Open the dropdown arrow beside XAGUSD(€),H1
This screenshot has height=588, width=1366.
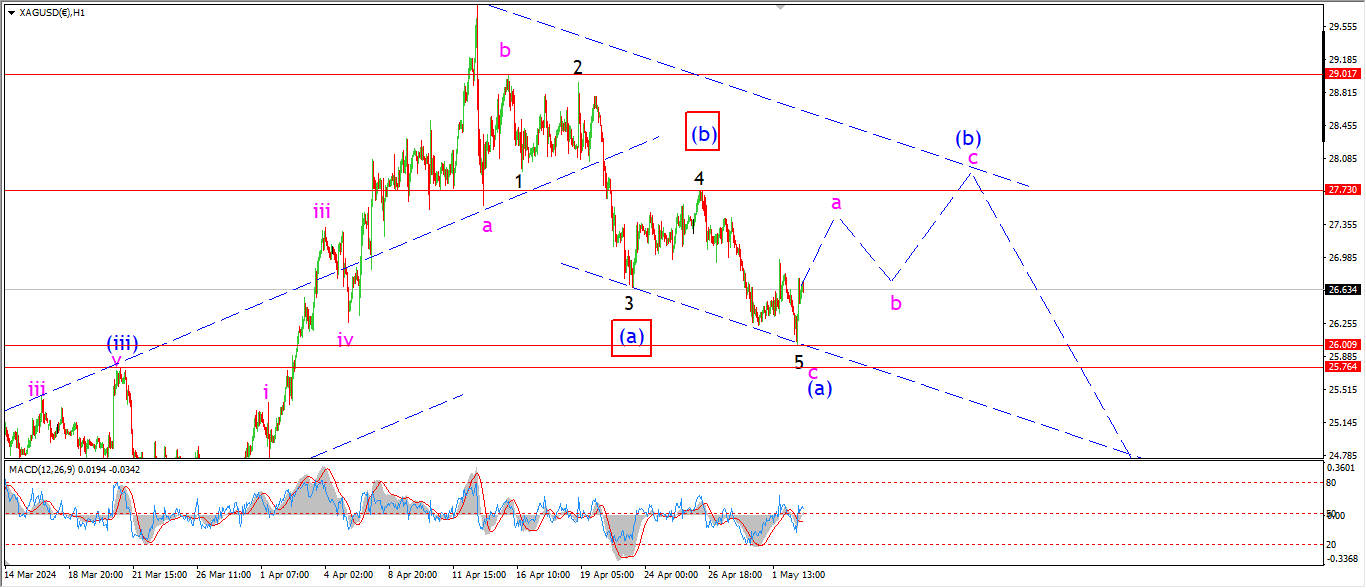coord(11,12)
